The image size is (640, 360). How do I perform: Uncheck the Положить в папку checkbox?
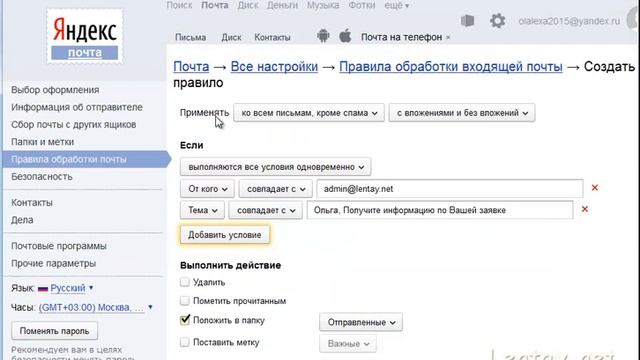[x=185, y=320]
